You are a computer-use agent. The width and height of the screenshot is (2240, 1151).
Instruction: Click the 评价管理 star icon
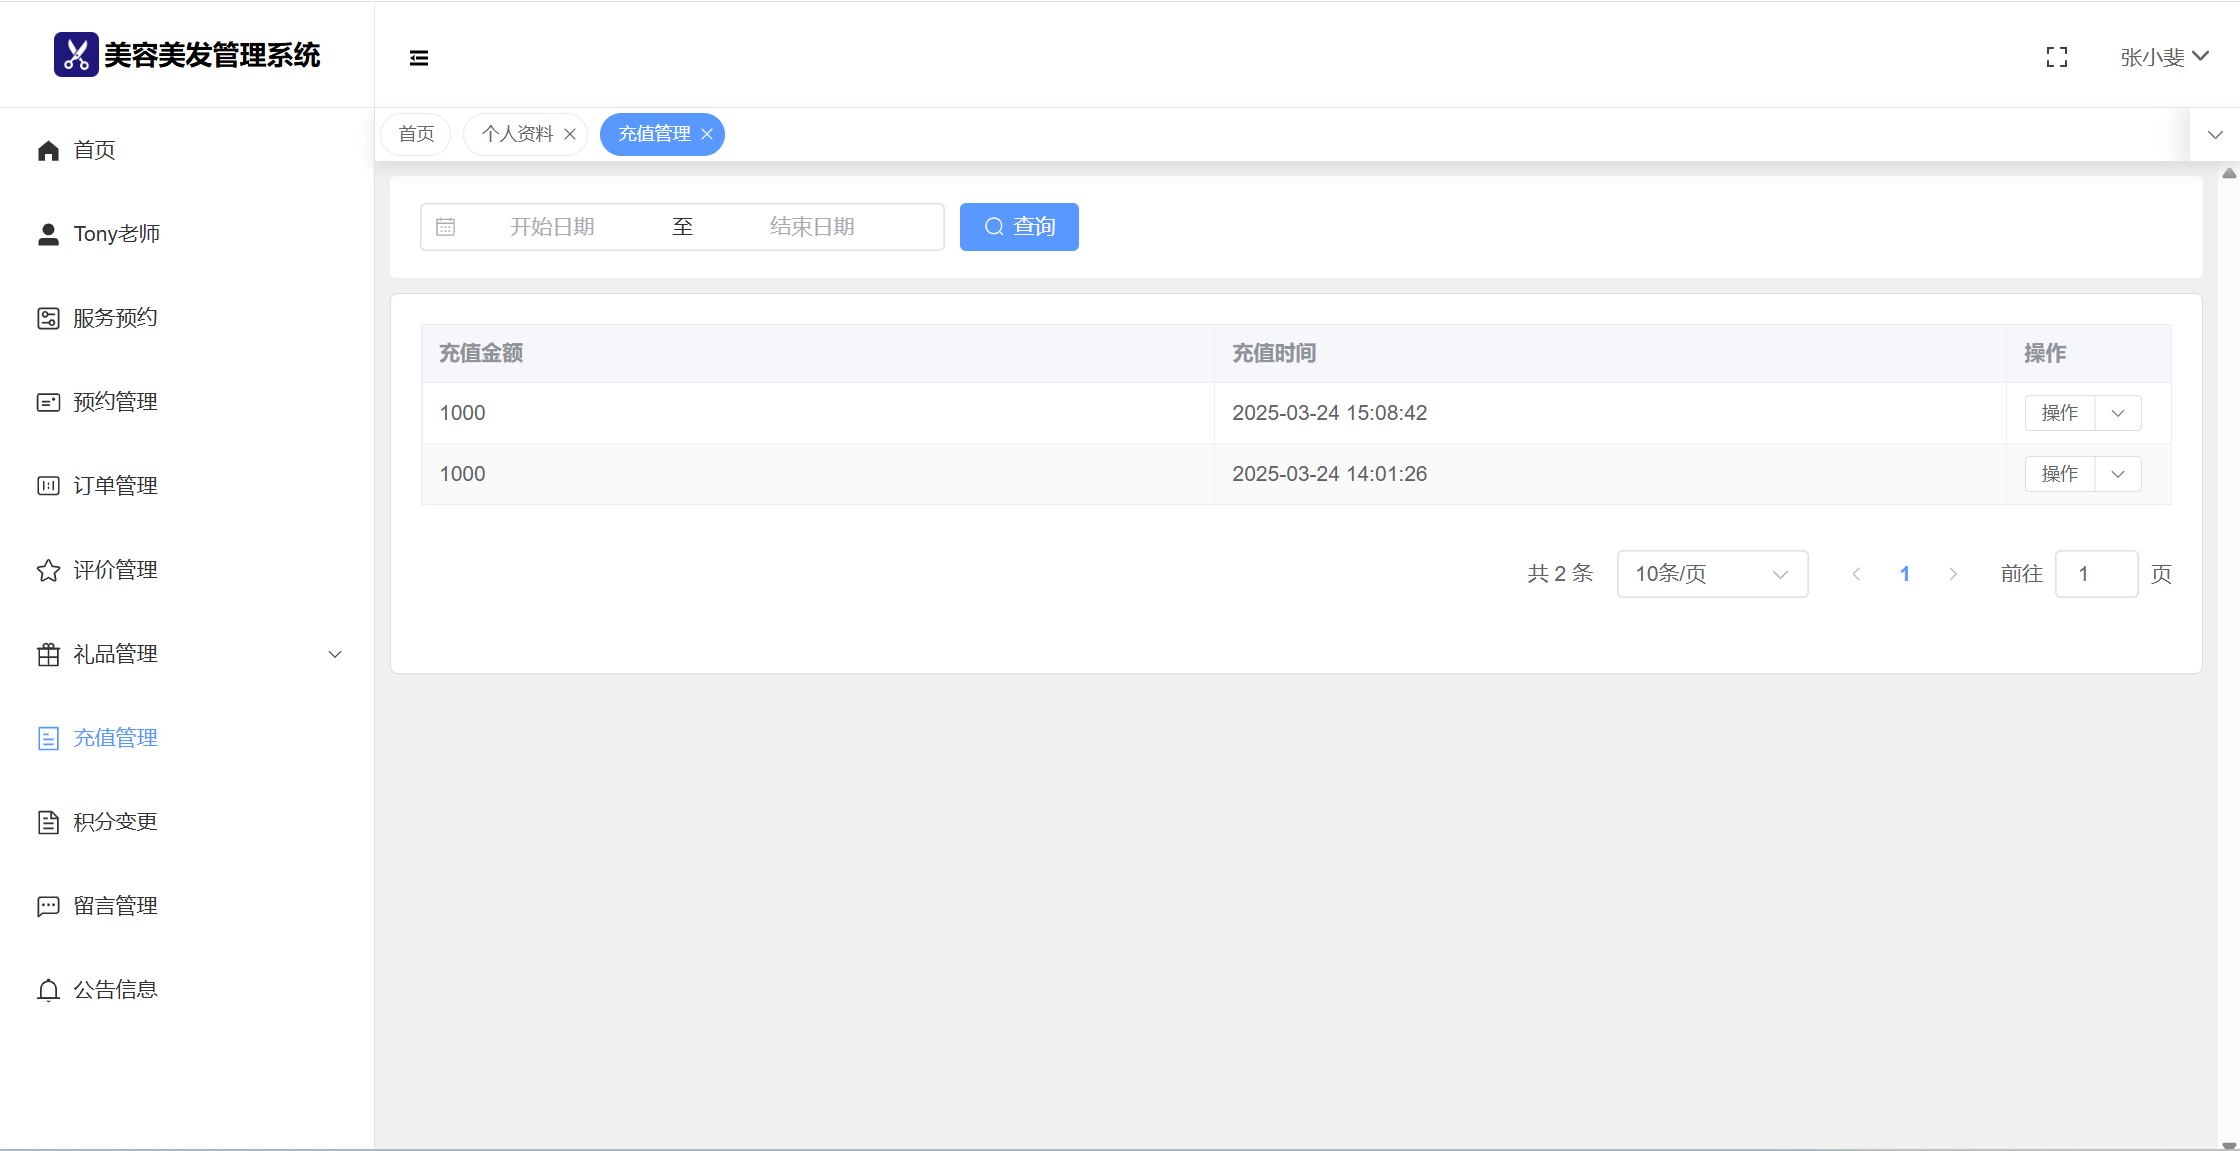tap(48, 570)
